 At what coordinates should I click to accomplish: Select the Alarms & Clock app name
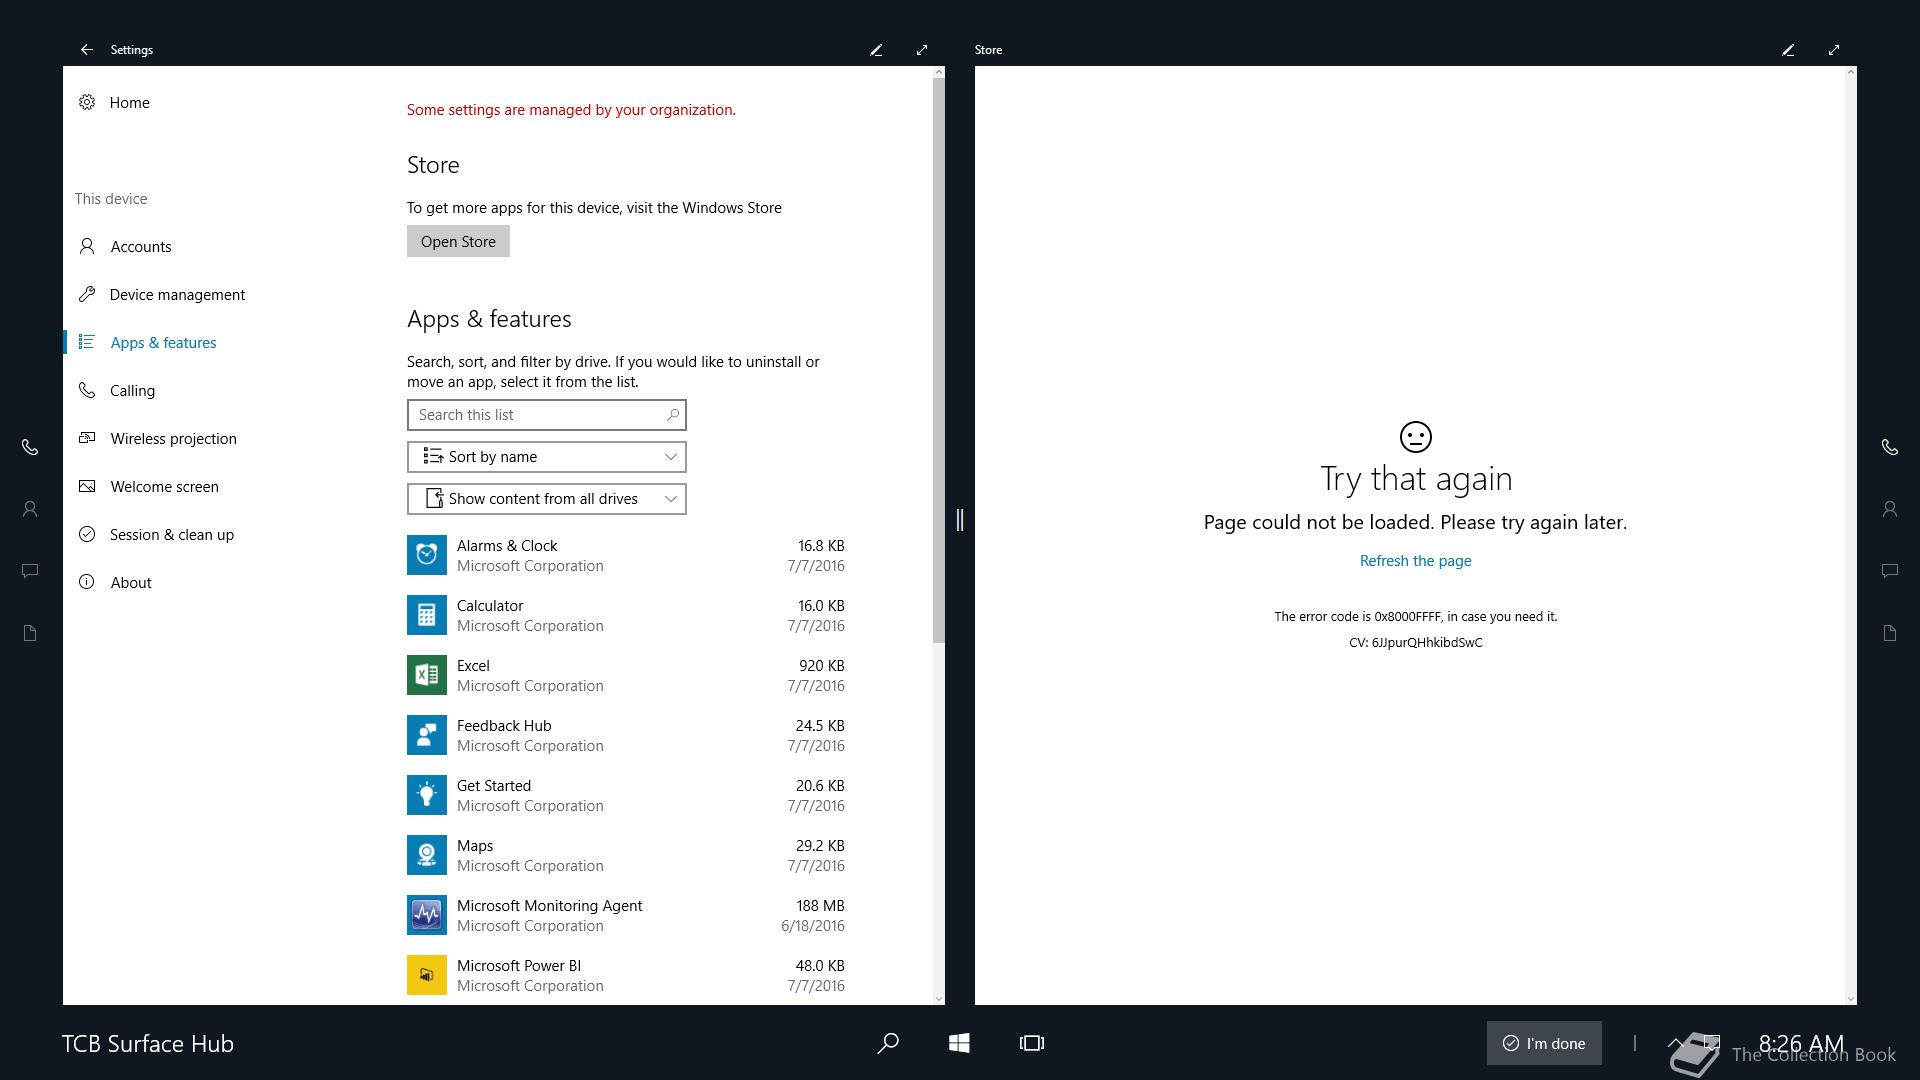pos(507,546)
